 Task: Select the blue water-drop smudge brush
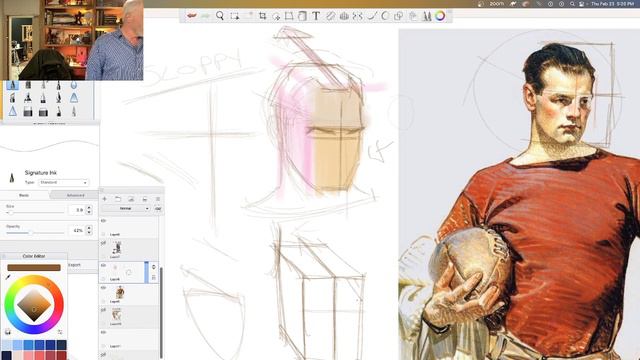point(73,85)
